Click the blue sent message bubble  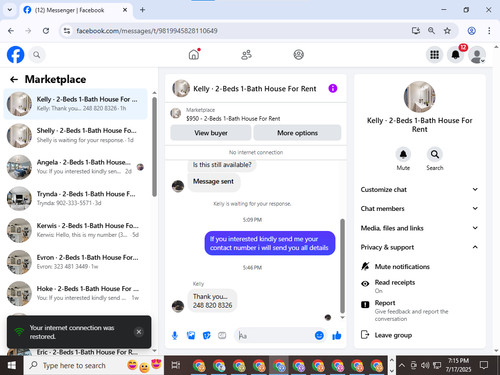pos(269,243)
